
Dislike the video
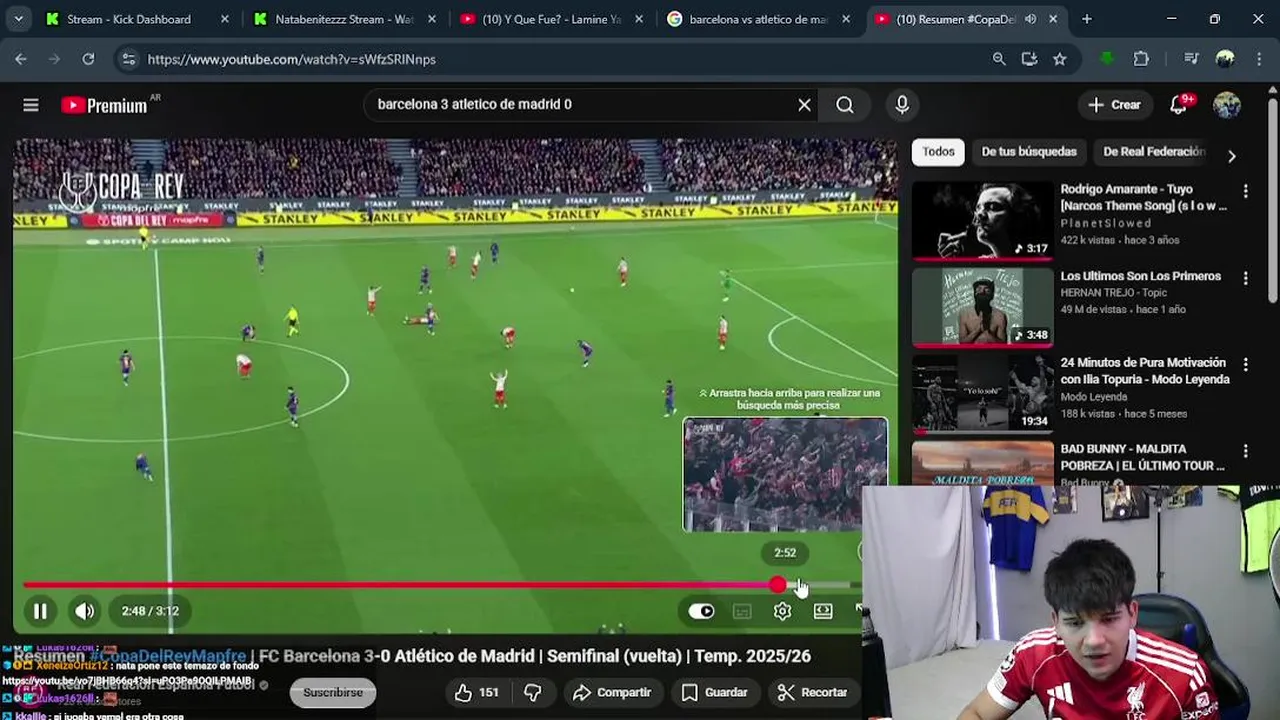tap(533, 692)
